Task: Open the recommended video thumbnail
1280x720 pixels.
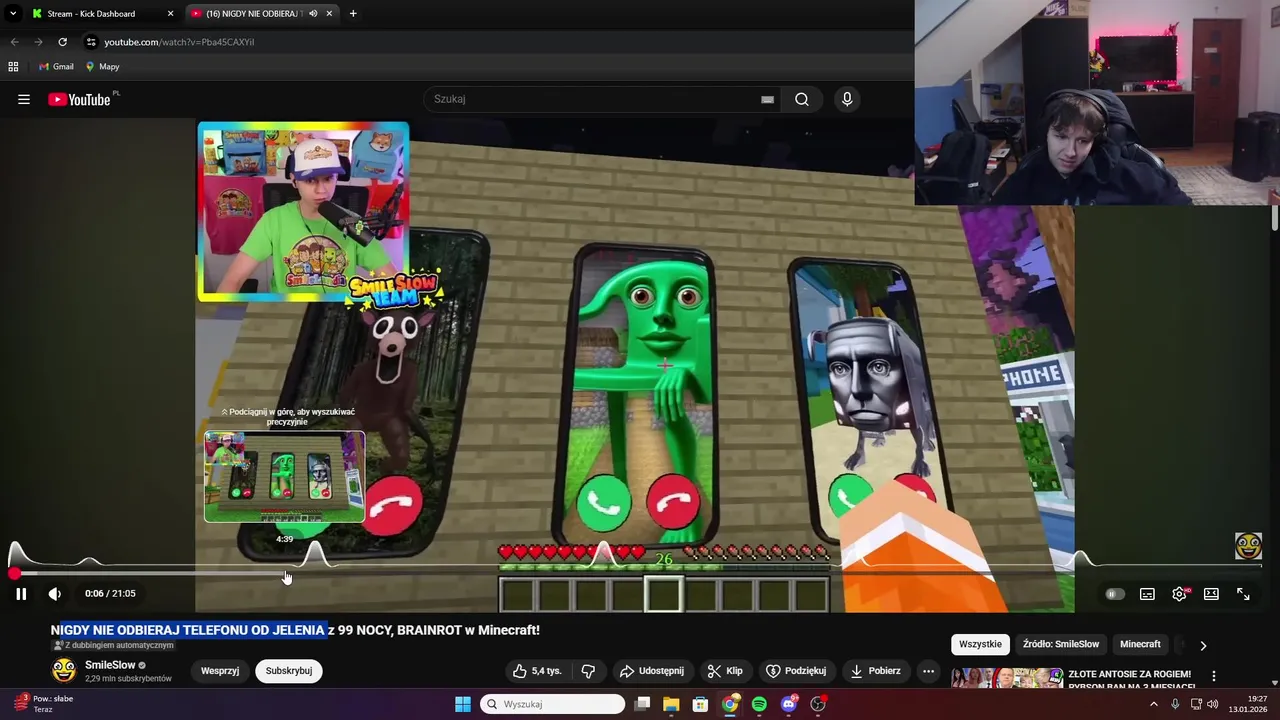Action: 1007,679
